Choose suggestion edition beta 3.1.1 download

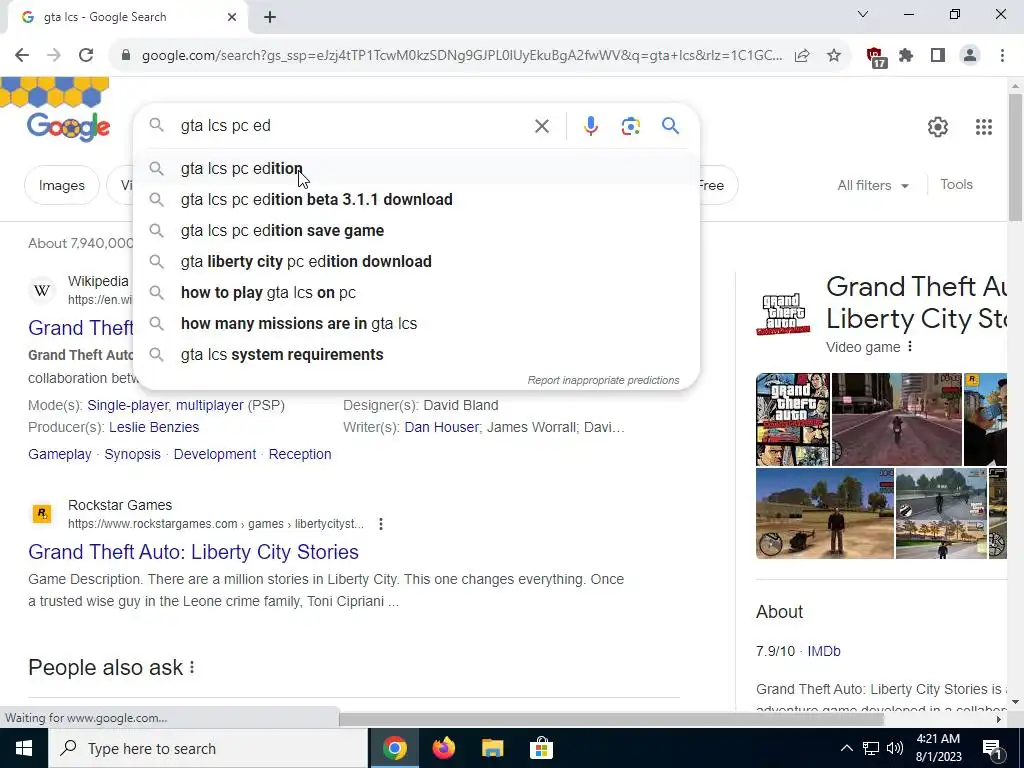pyautogui.click(x=416, y=200)
